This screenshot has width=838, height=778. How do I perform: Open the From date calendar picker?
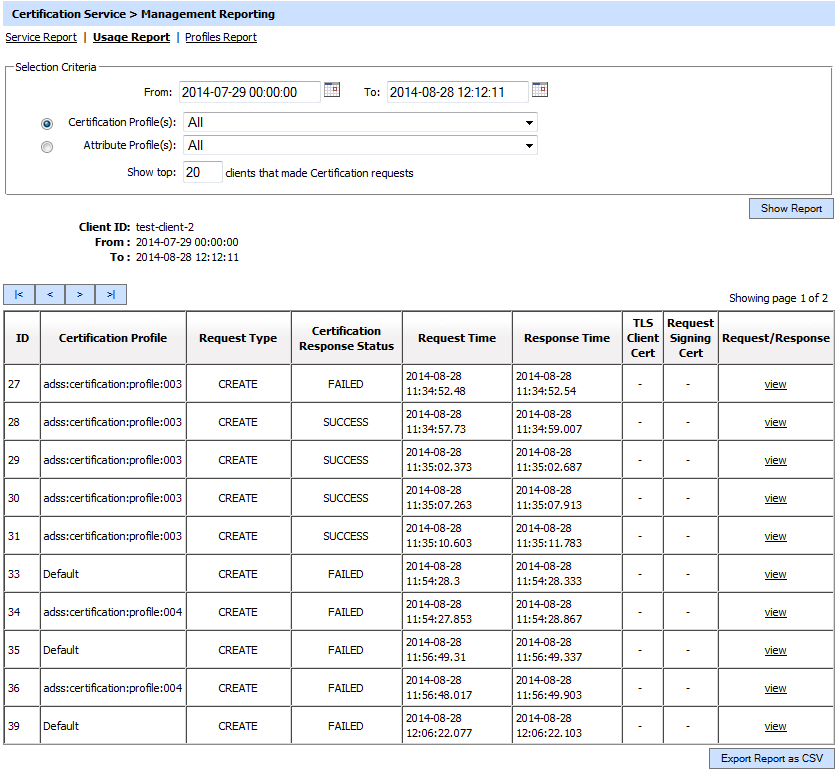(332, 90)
